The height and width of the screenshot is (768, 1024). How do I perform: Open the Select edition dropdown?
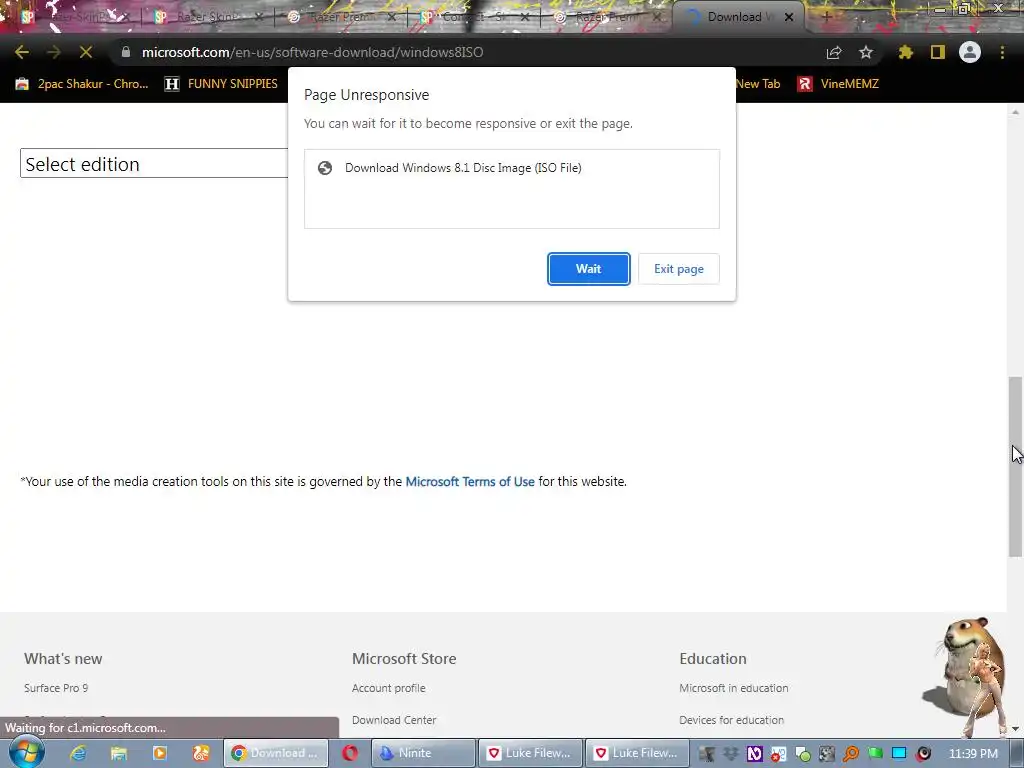click(154, 163)
